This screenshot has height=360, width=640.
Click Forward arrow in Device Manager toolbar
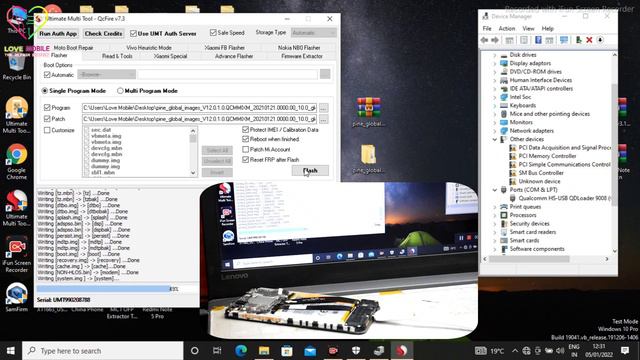(495, 40)
